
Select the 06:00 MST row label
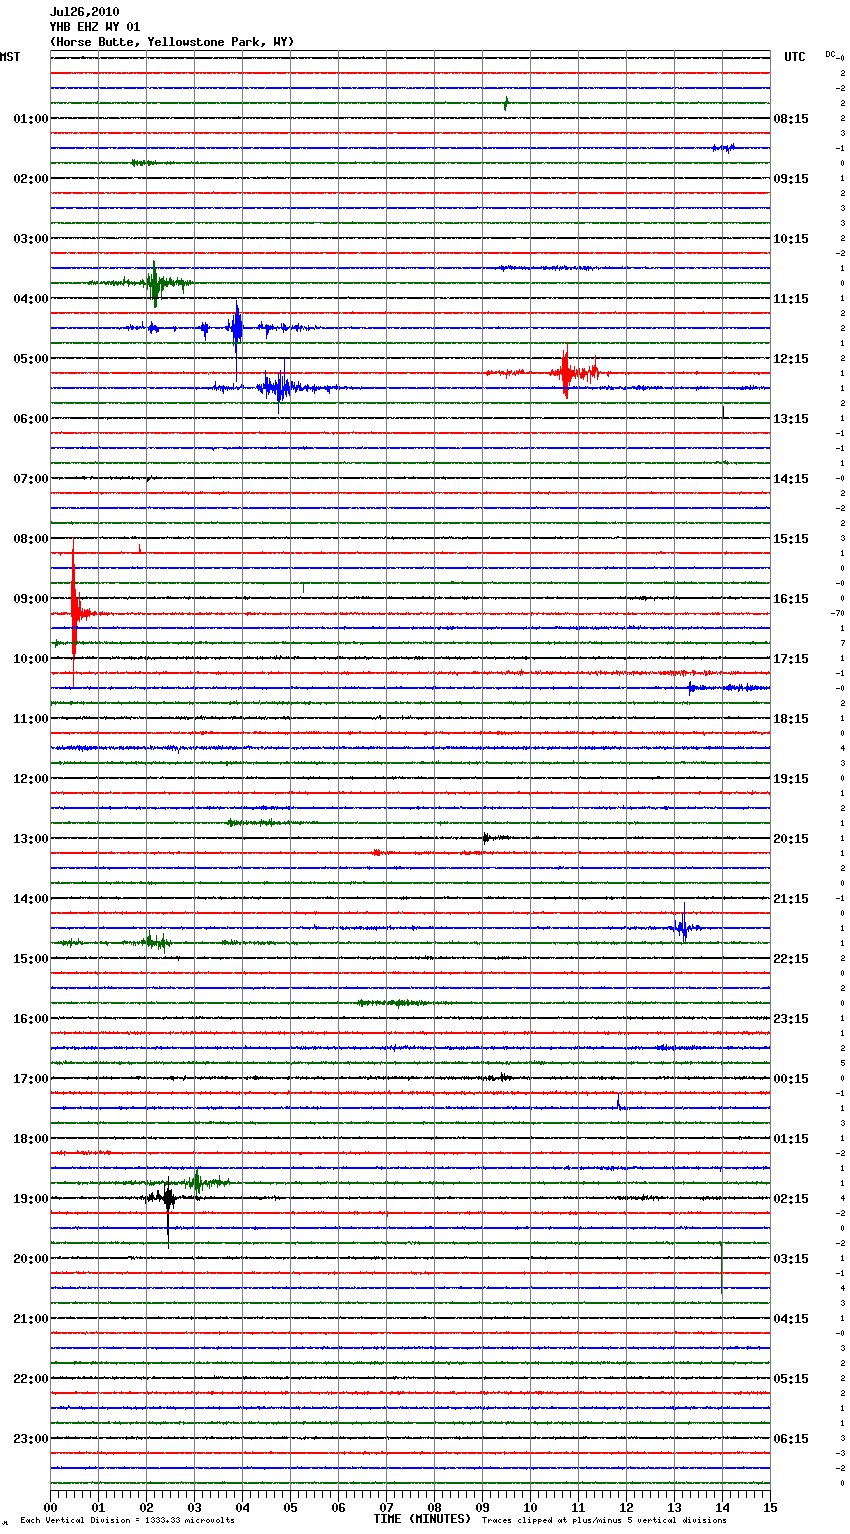coord(31,419)
